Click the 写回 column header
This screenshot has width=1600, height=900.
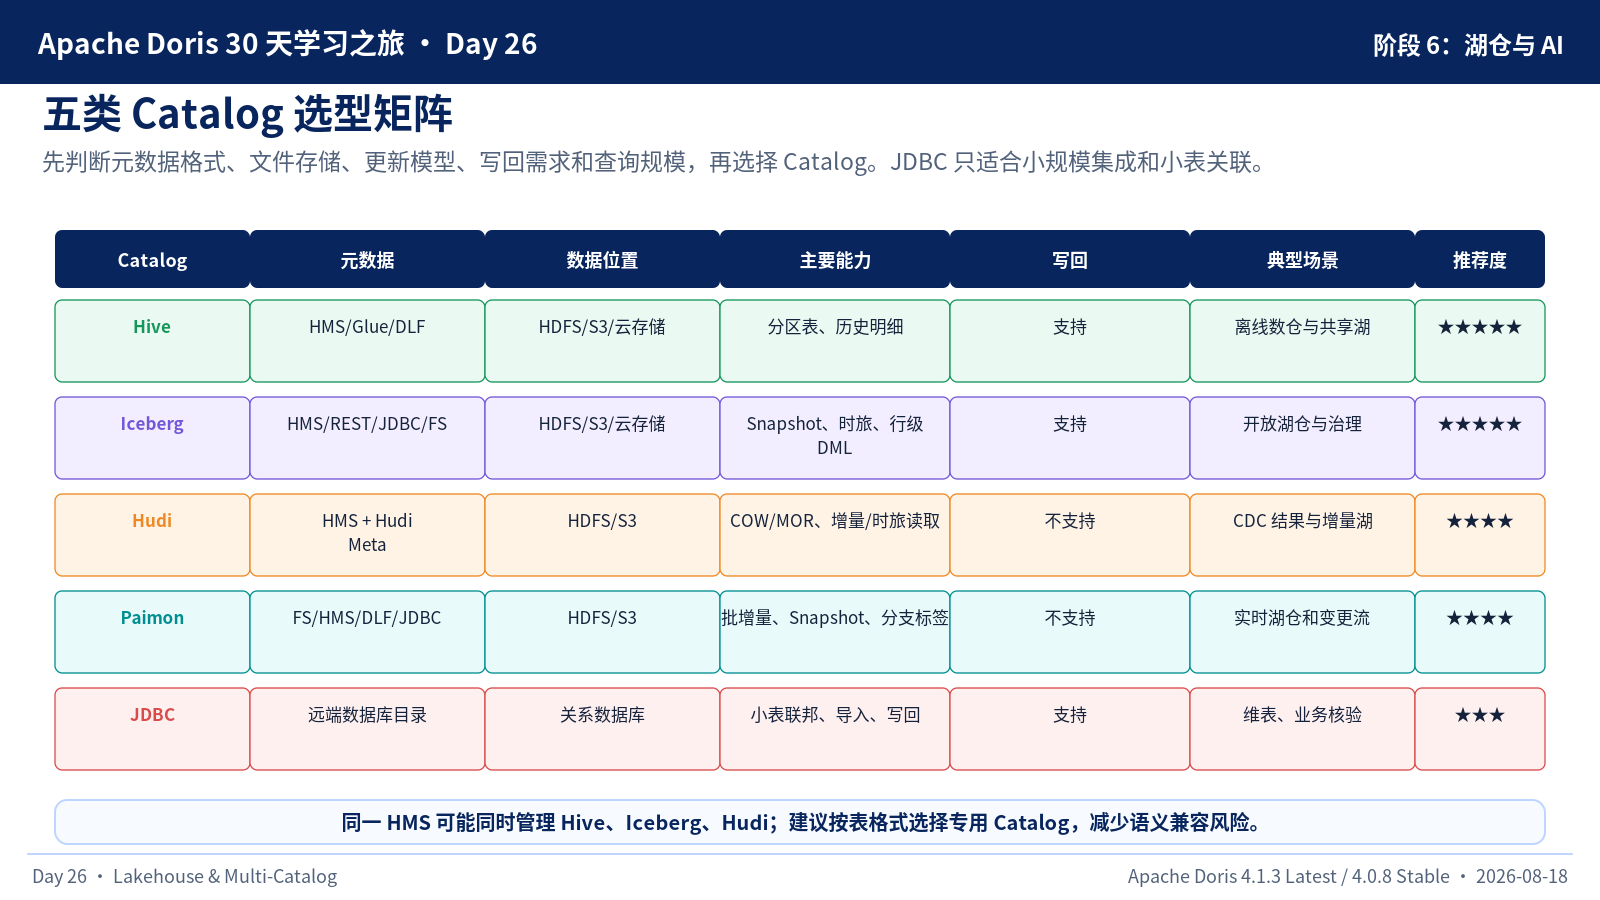tap(1070, 259)
